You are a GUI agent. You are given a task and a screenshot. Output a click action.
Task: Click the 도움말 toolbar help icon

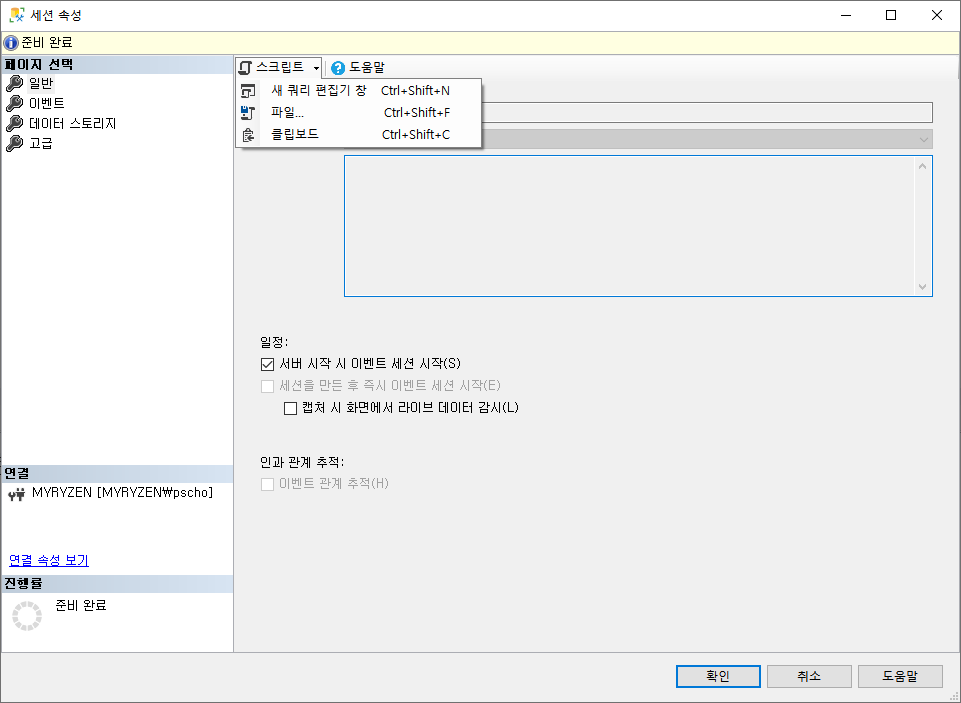(338, 67)
